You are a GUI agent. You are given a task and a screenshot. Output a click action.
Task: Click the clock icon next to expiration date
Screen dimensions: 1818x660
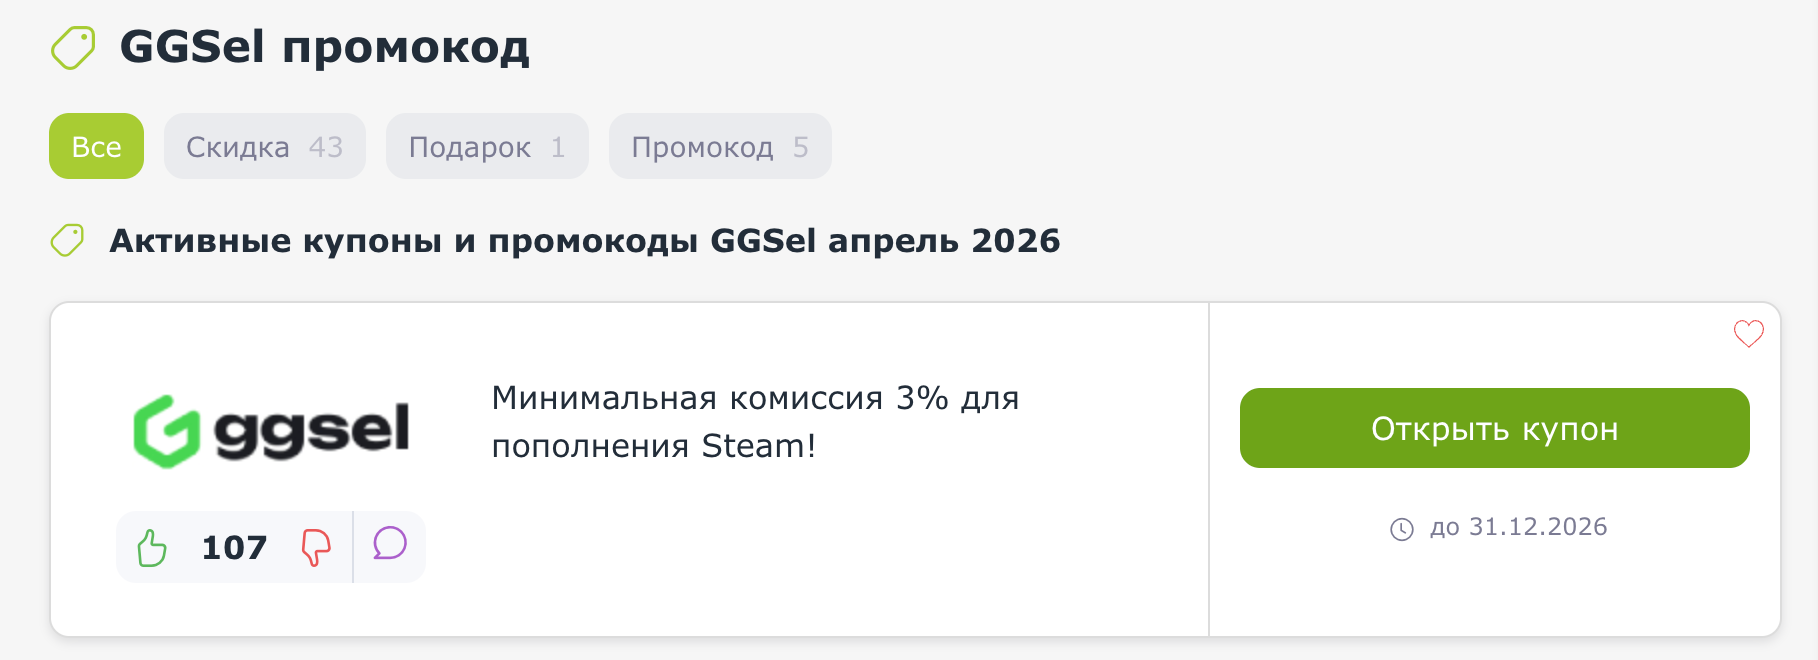[x=1404, y=528]
